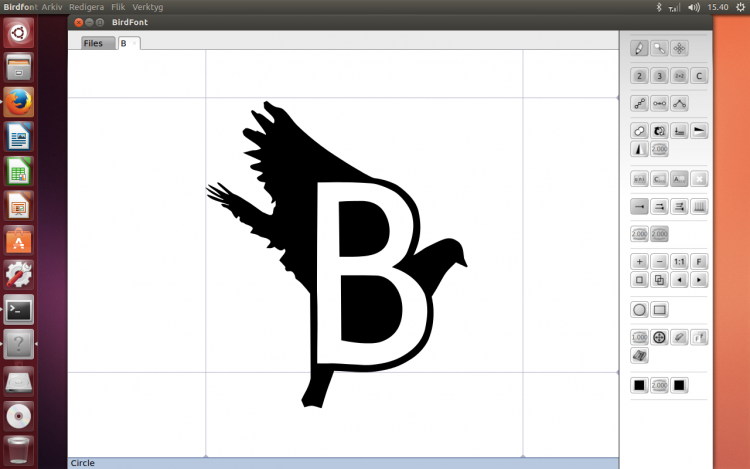Click the icon showing two f letters
The height and width of the screenshot is (469, 750).
pos(699,338)
